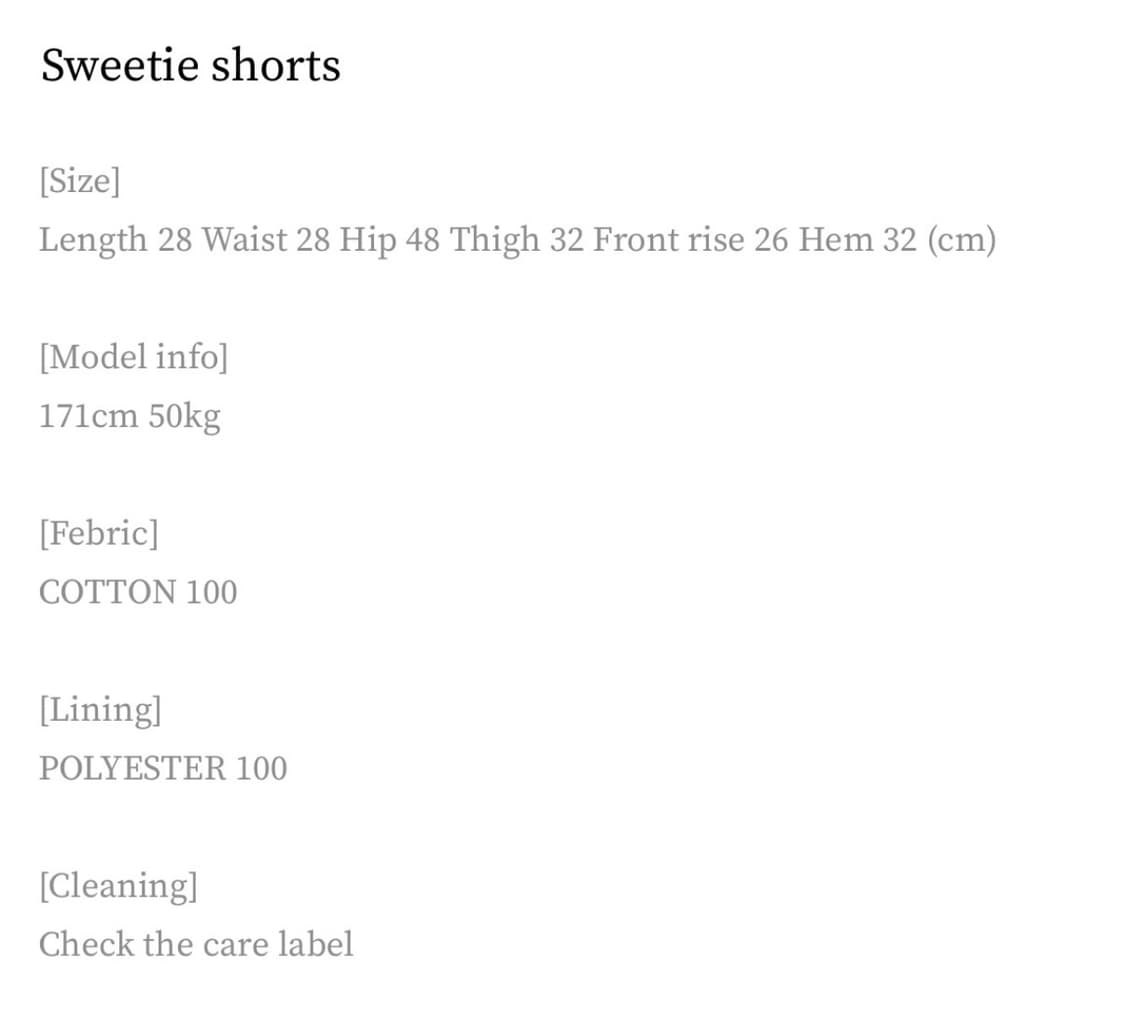Image resolution: width=1125 pixels, height=1010 pixels.
Task: Click the Sweetie shorts product title
Action: [190, 65]
